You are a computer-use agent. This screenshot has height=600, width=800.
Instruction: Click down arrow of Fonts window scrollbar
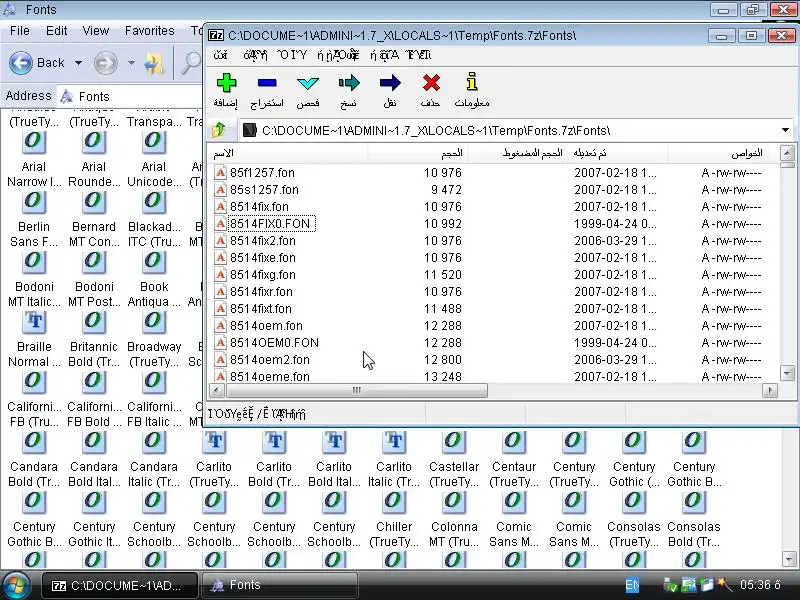click(x=789, y=559)
